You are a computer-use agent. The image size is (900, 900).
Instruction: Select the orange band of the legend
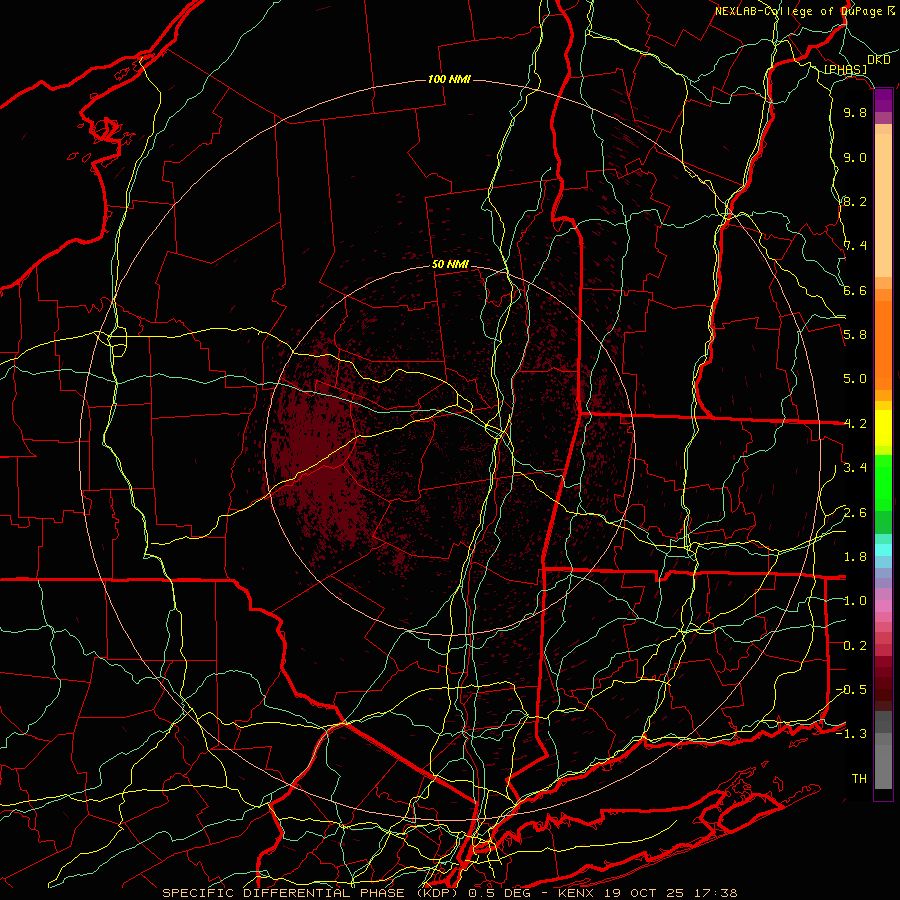click(x=883, y=345)
